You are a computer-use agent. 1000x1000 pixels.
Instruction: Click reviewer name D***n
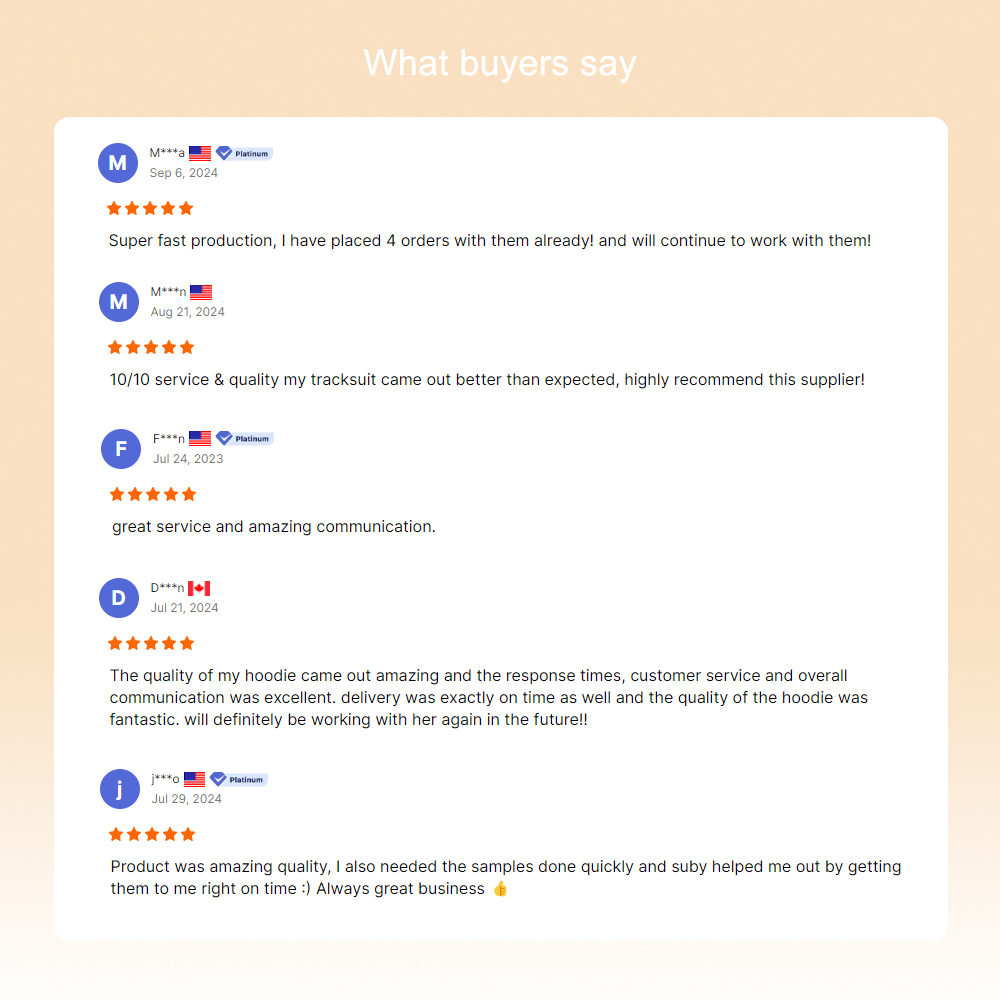(x=167, y=588)
